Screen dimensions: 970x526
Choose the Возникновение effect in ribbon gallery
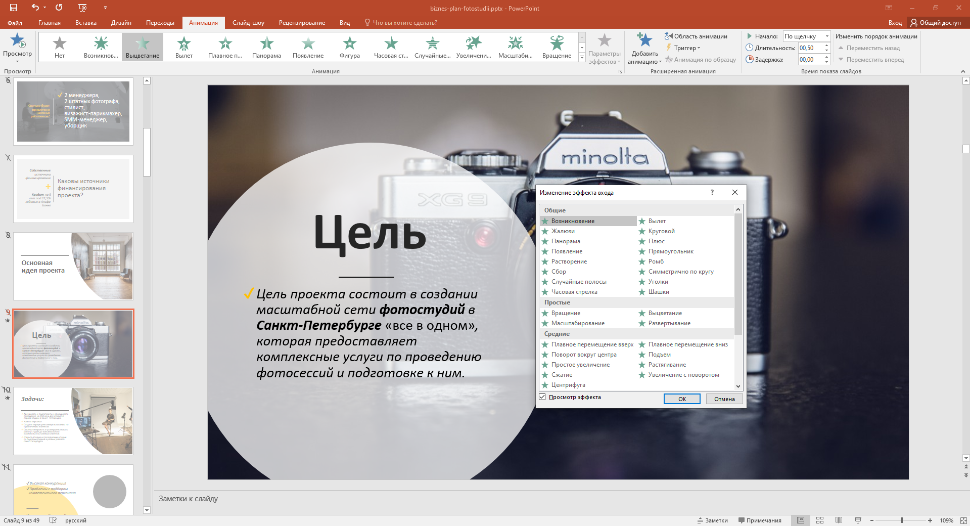click(x=101, y=47)
